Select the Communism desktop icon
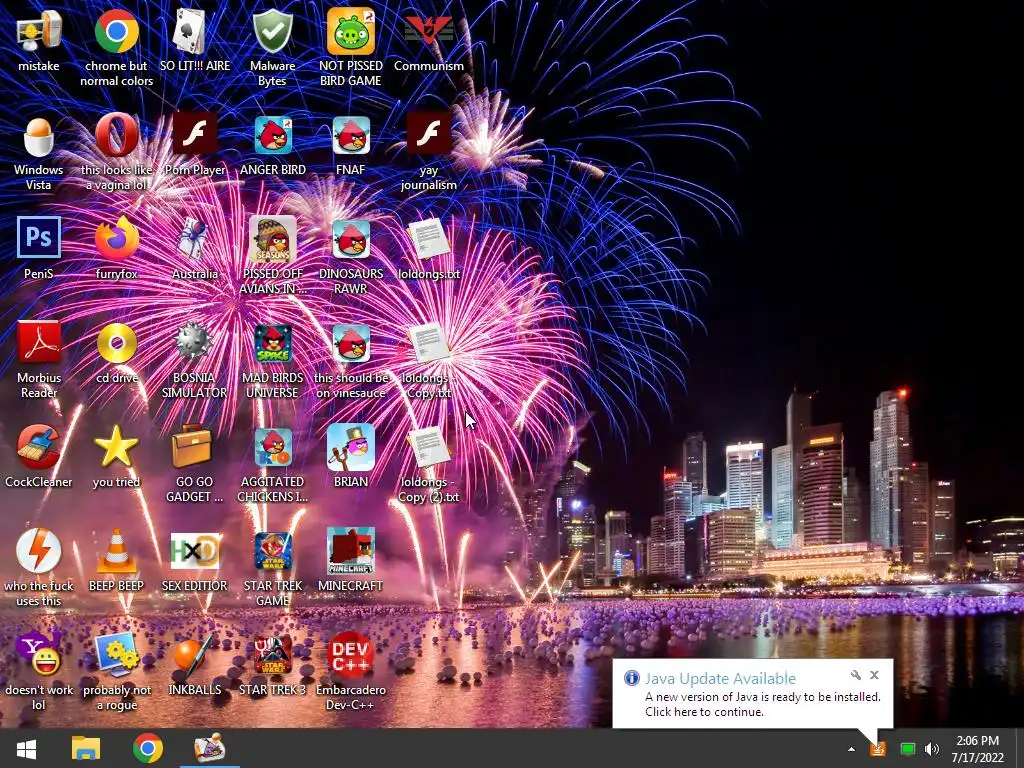This screenshot has height=768, width=1024. 429,31
